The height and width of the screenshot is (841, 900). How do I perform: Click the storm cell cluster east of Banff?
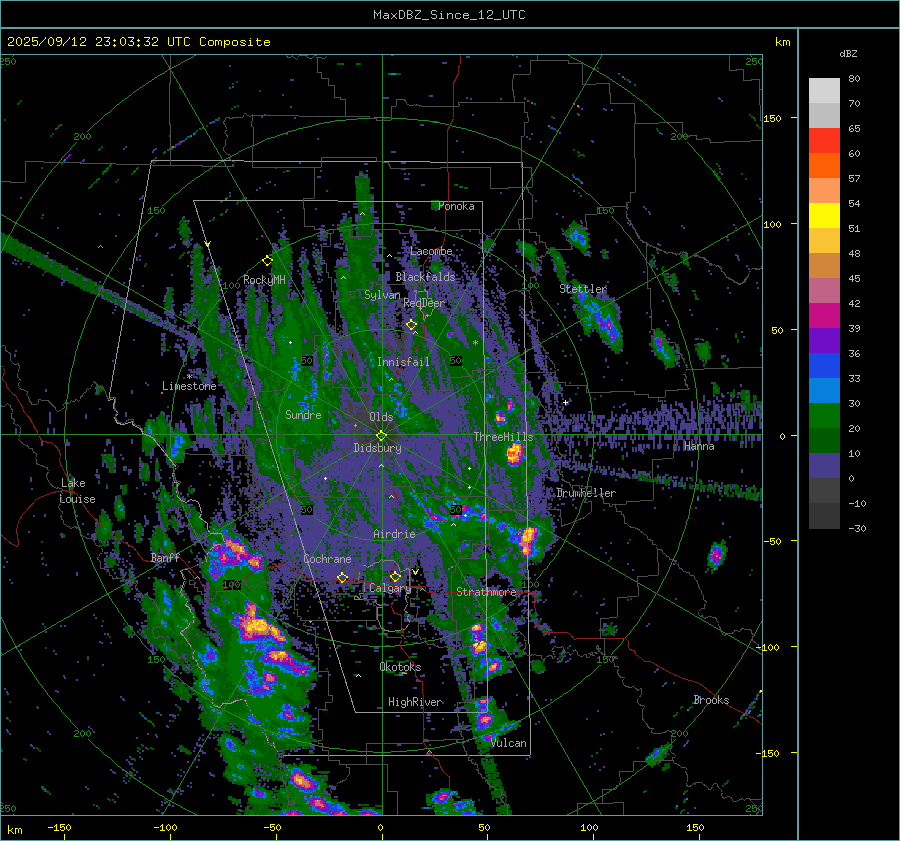pyautogui.click(x=234, y=555)
